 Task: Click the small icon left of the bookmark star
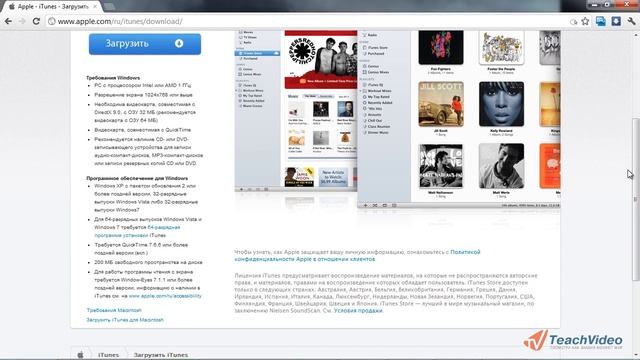(573, 22)
